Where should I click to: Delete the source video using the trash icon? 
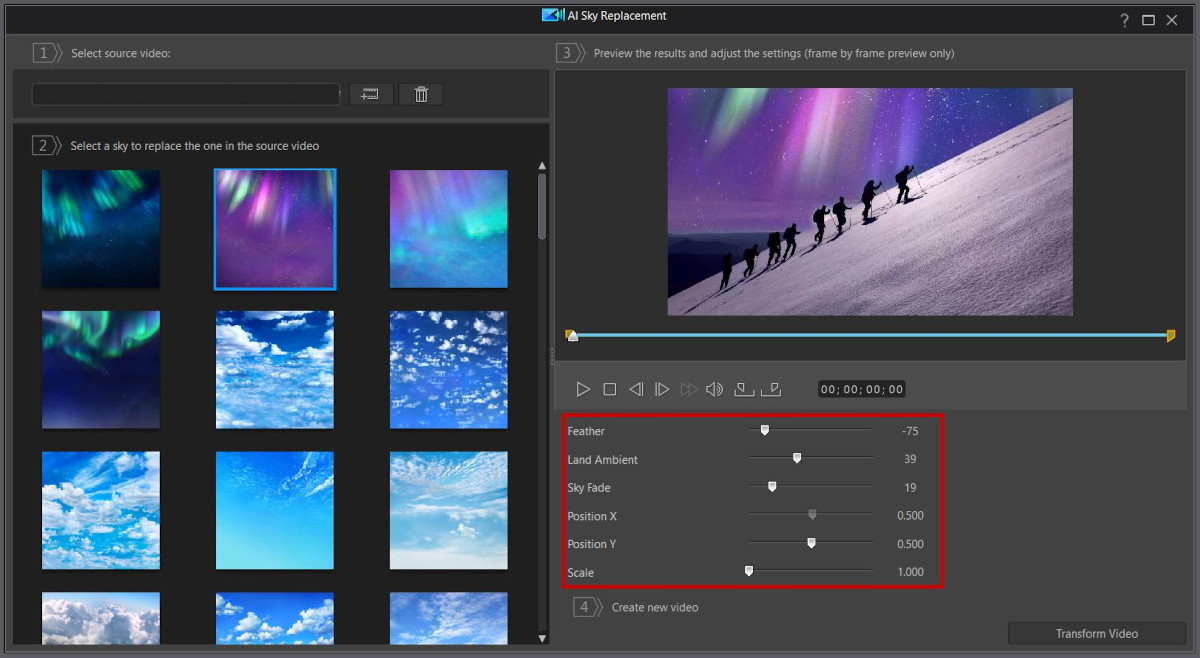(x=420, y=93)
